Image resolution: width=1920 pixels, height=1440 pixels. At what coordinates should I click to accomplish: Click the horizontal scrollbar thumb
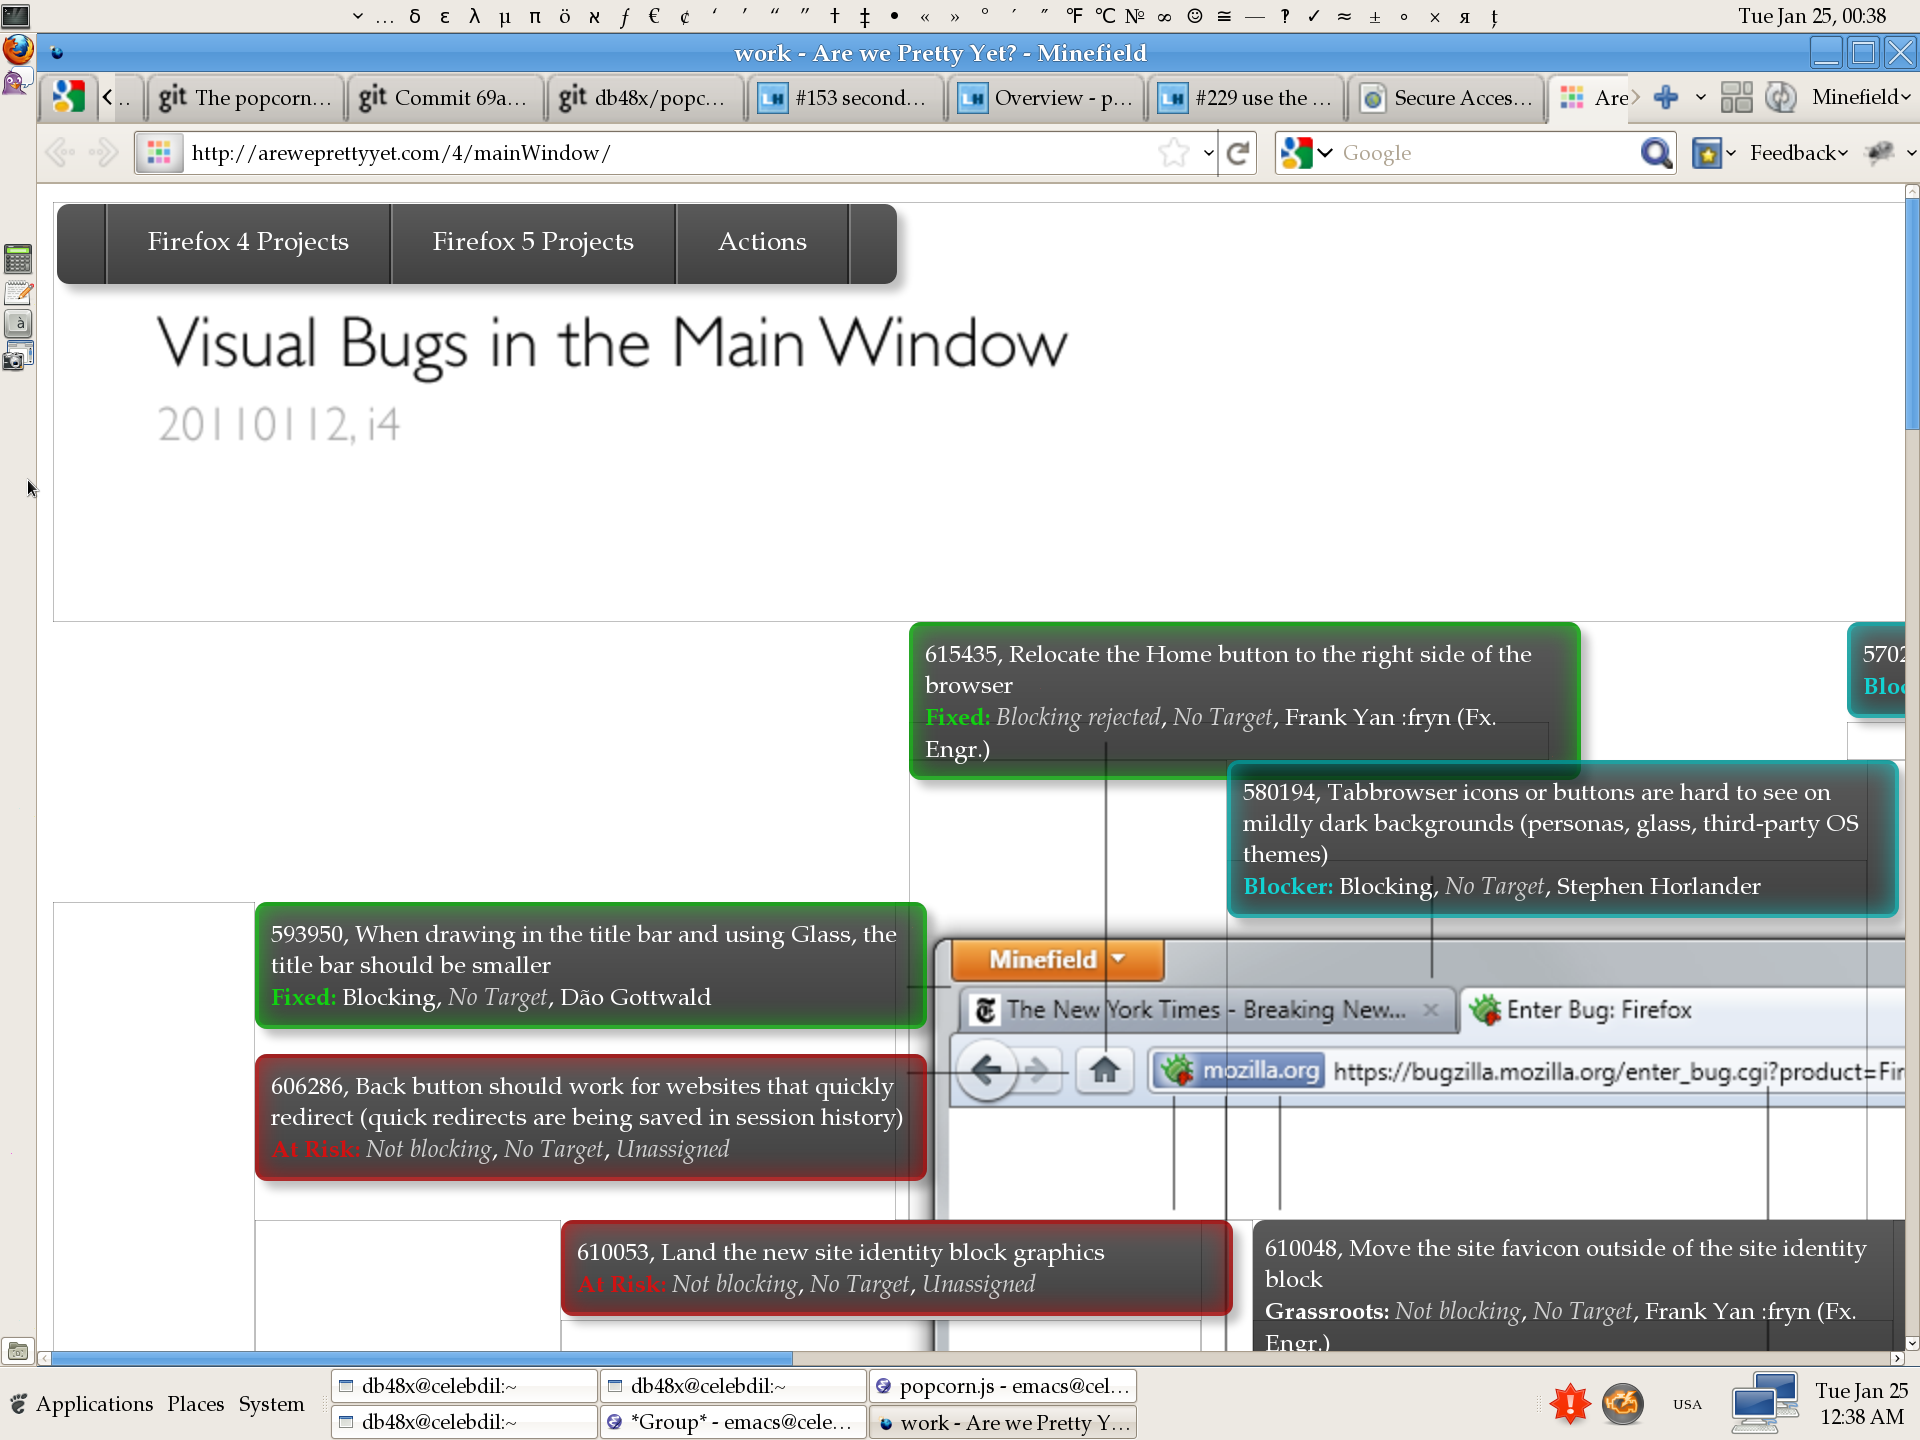tap(421, 1358)
